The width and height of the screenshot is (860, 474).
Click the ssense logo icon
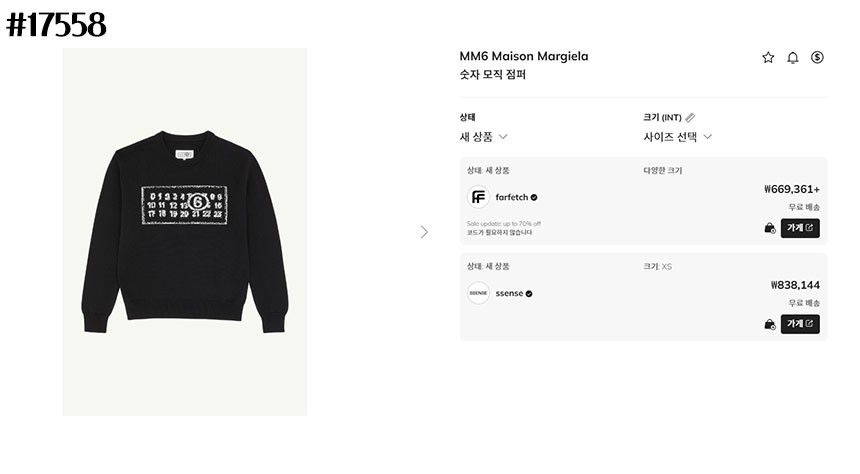click(x=478, y=293)
